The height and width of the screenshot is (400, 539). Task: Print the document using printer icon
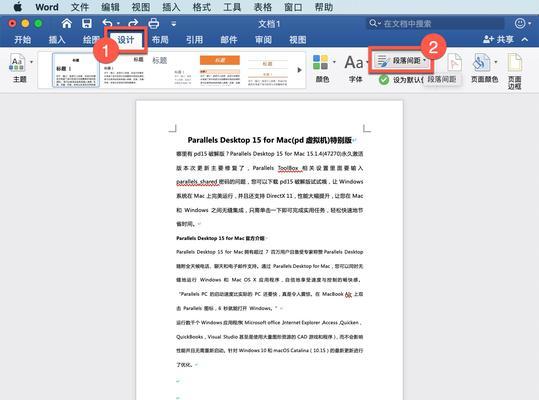click(x=153, y=23)
